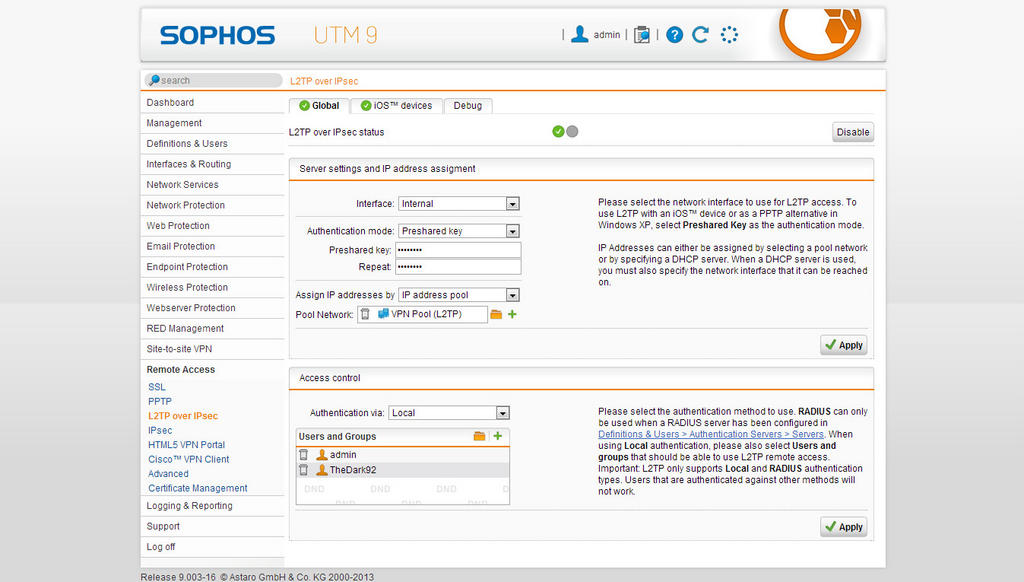Click the admin username in header
The width and height of the screenshot is (1024, 582).
[607, 35]
